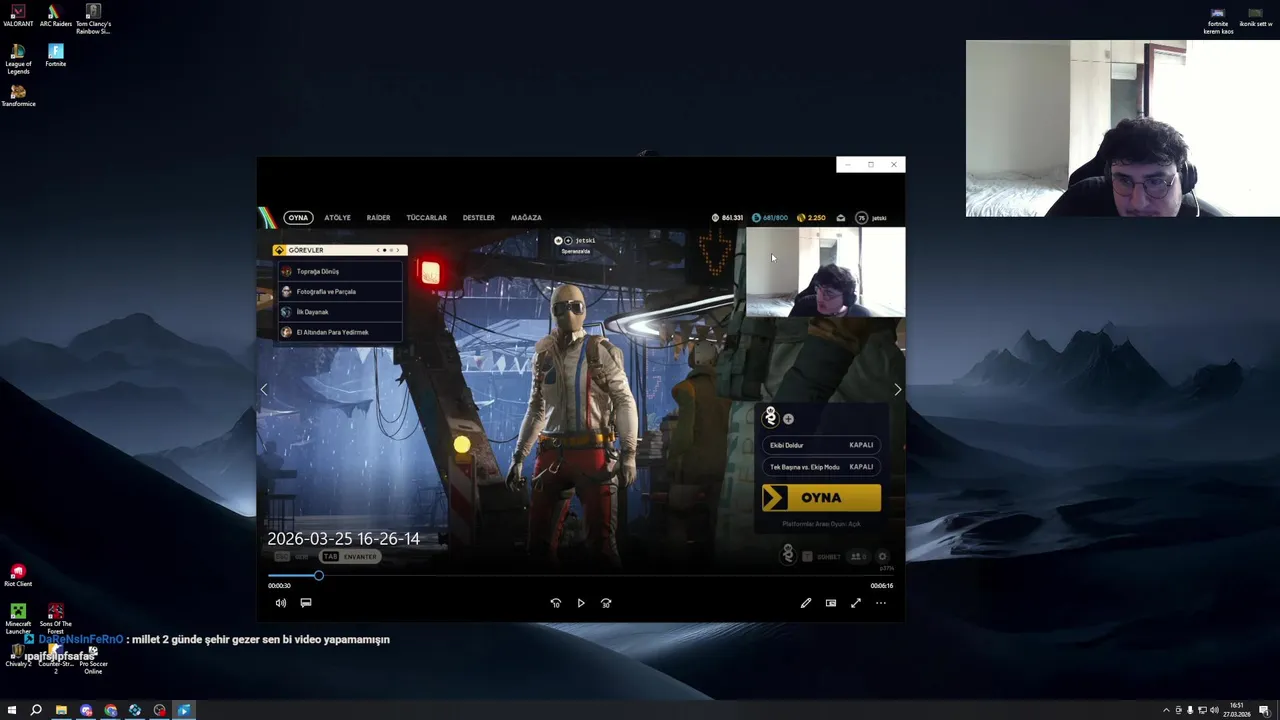The height and width of the screenshot is (720, 1280).
Task: Play the paused video
Action: coord(581,603)
